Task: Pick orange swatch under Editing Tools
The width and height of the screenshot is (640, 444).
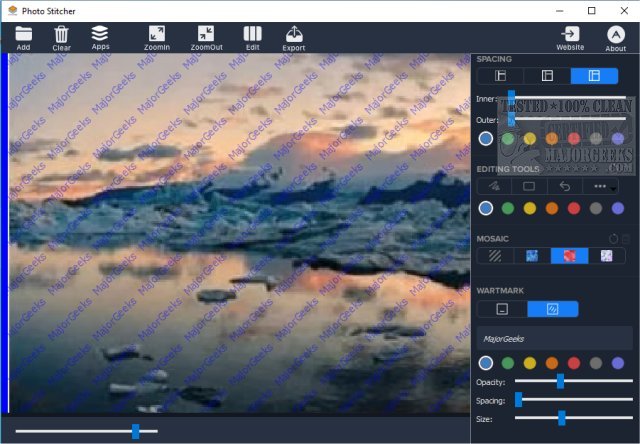Action: pos(552,209)
